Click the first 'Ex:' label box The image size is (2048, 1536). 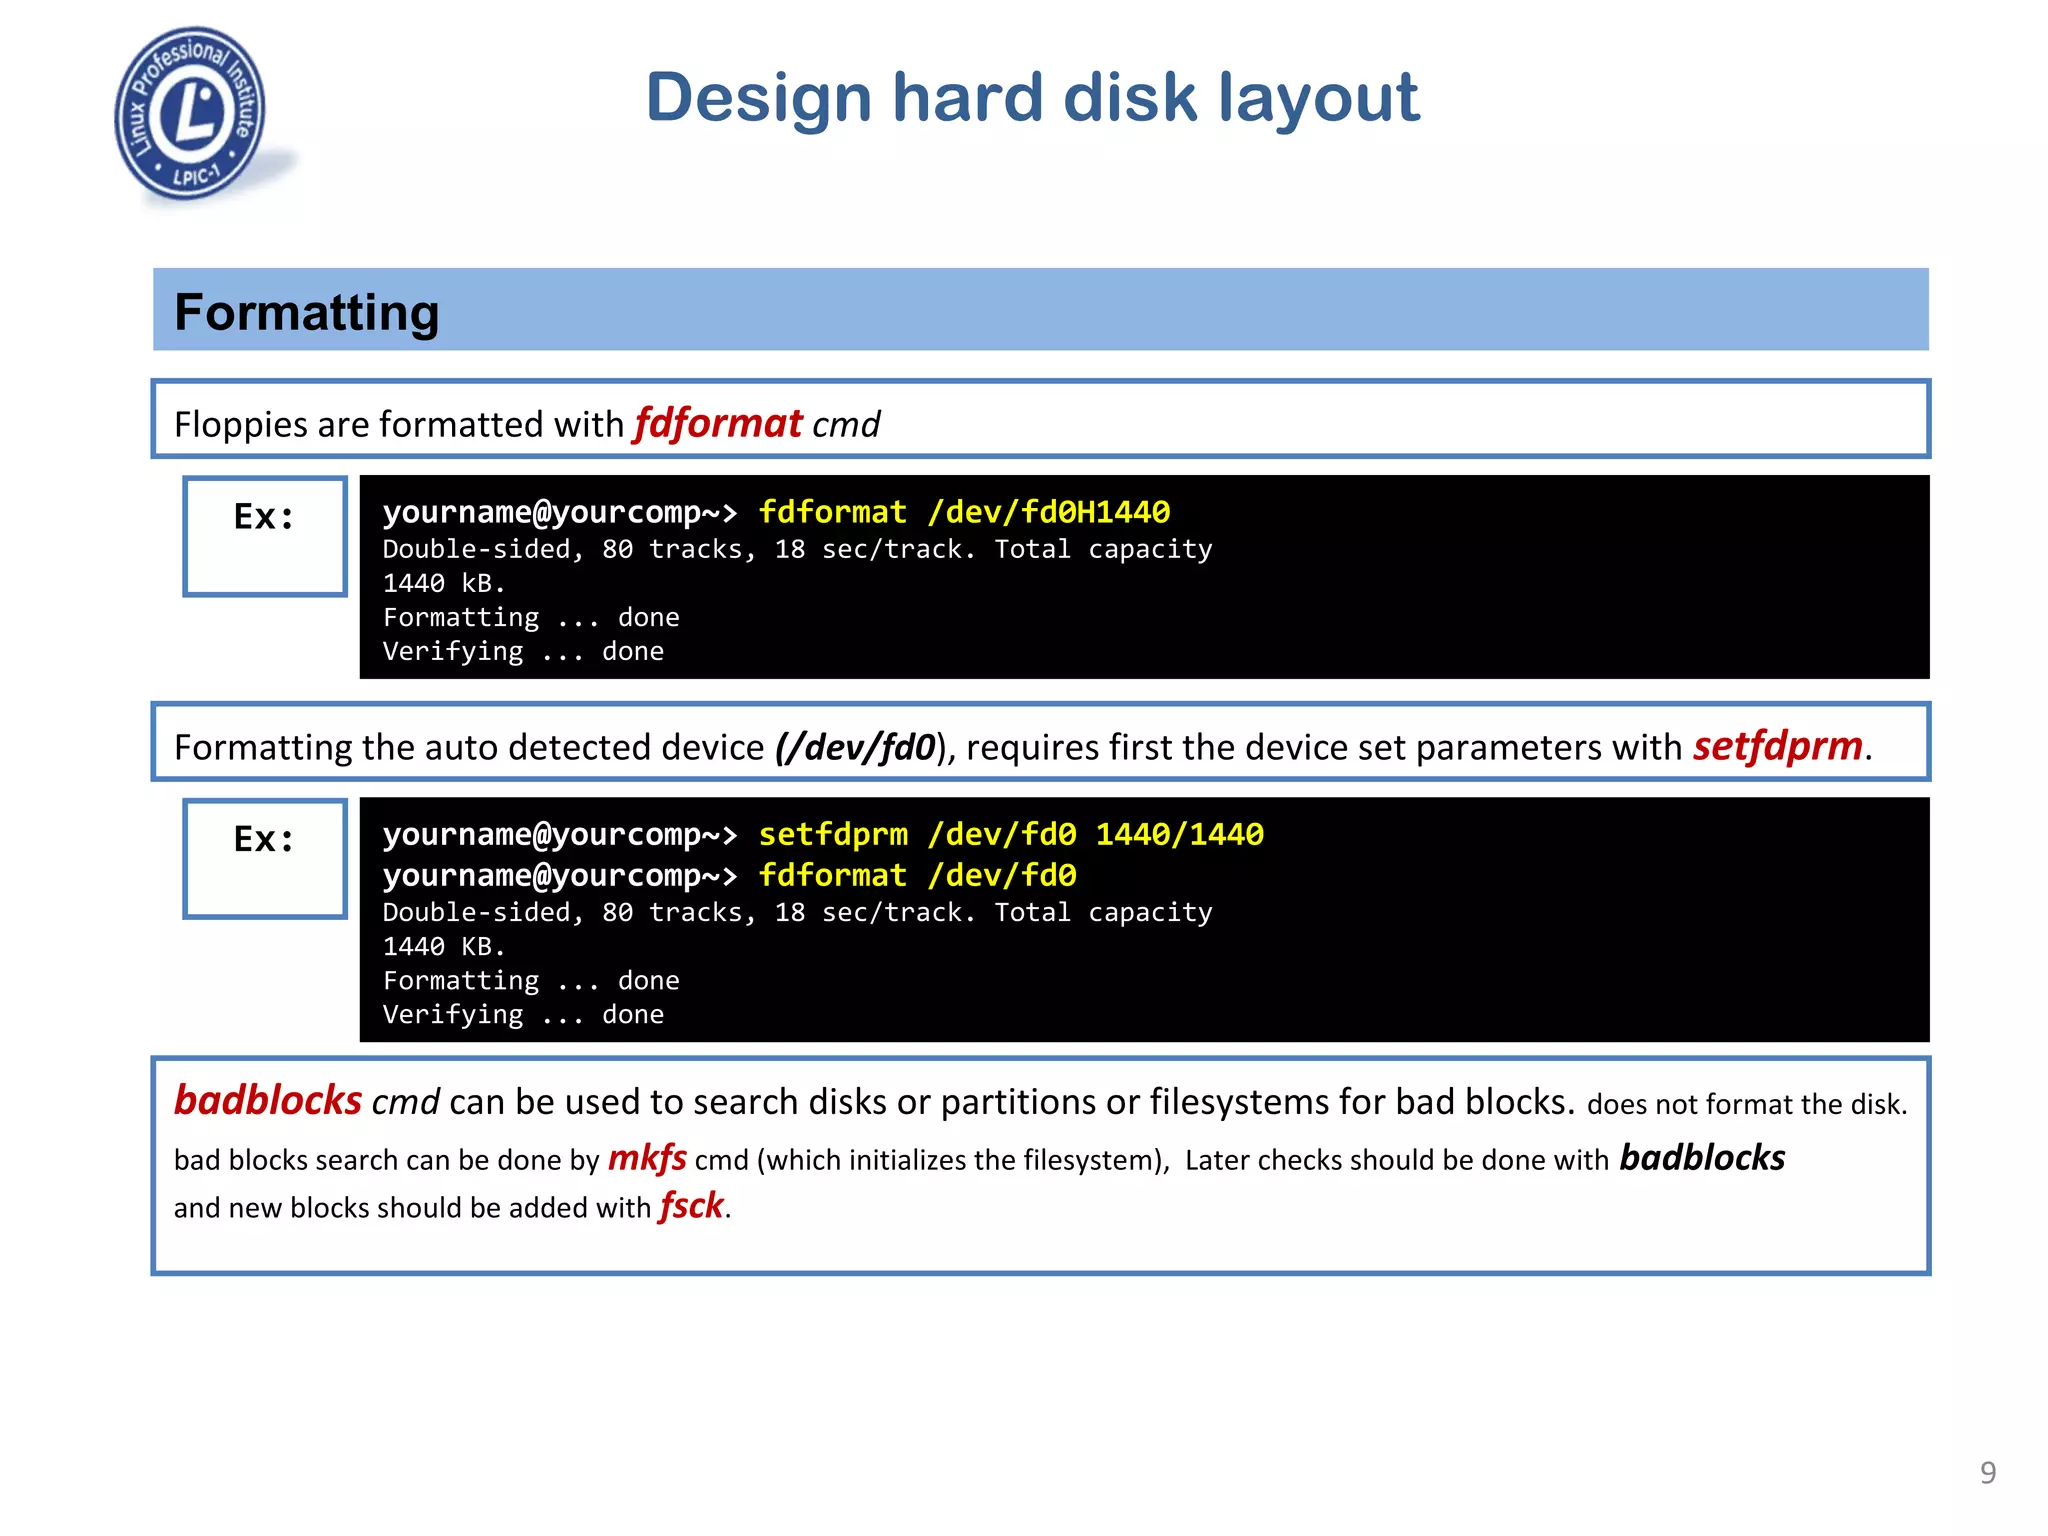(265, 536)
